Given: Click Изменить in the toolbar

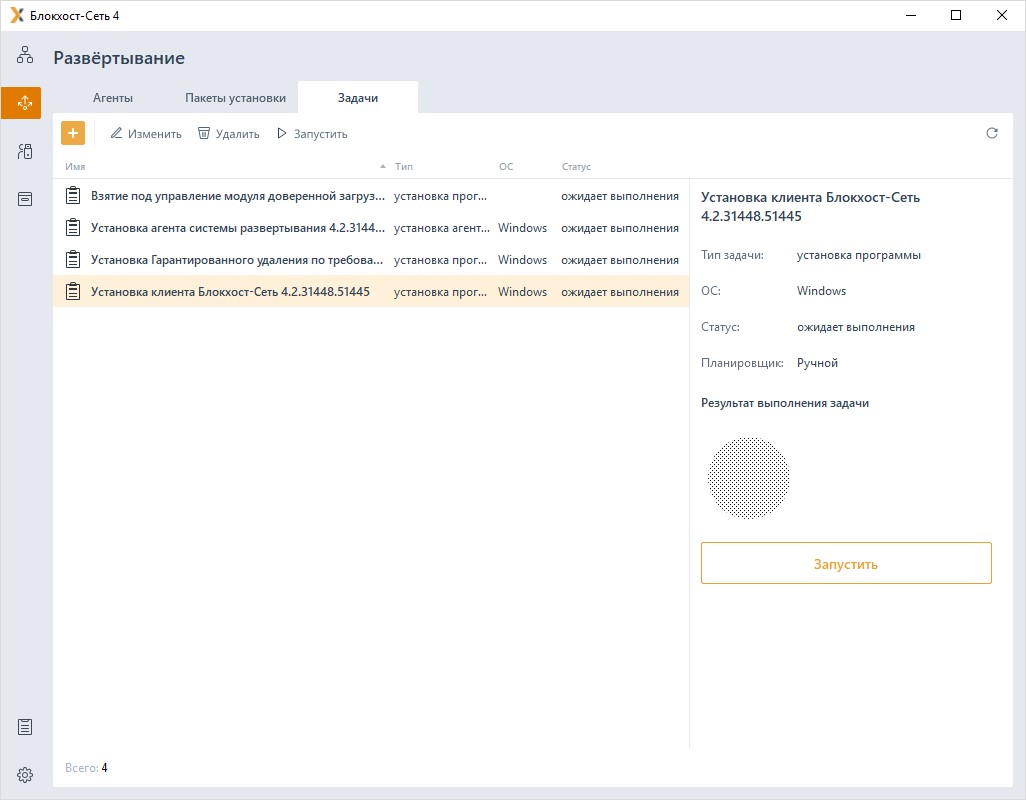Looking at the screenshot, I should click(x=146, y=134).
